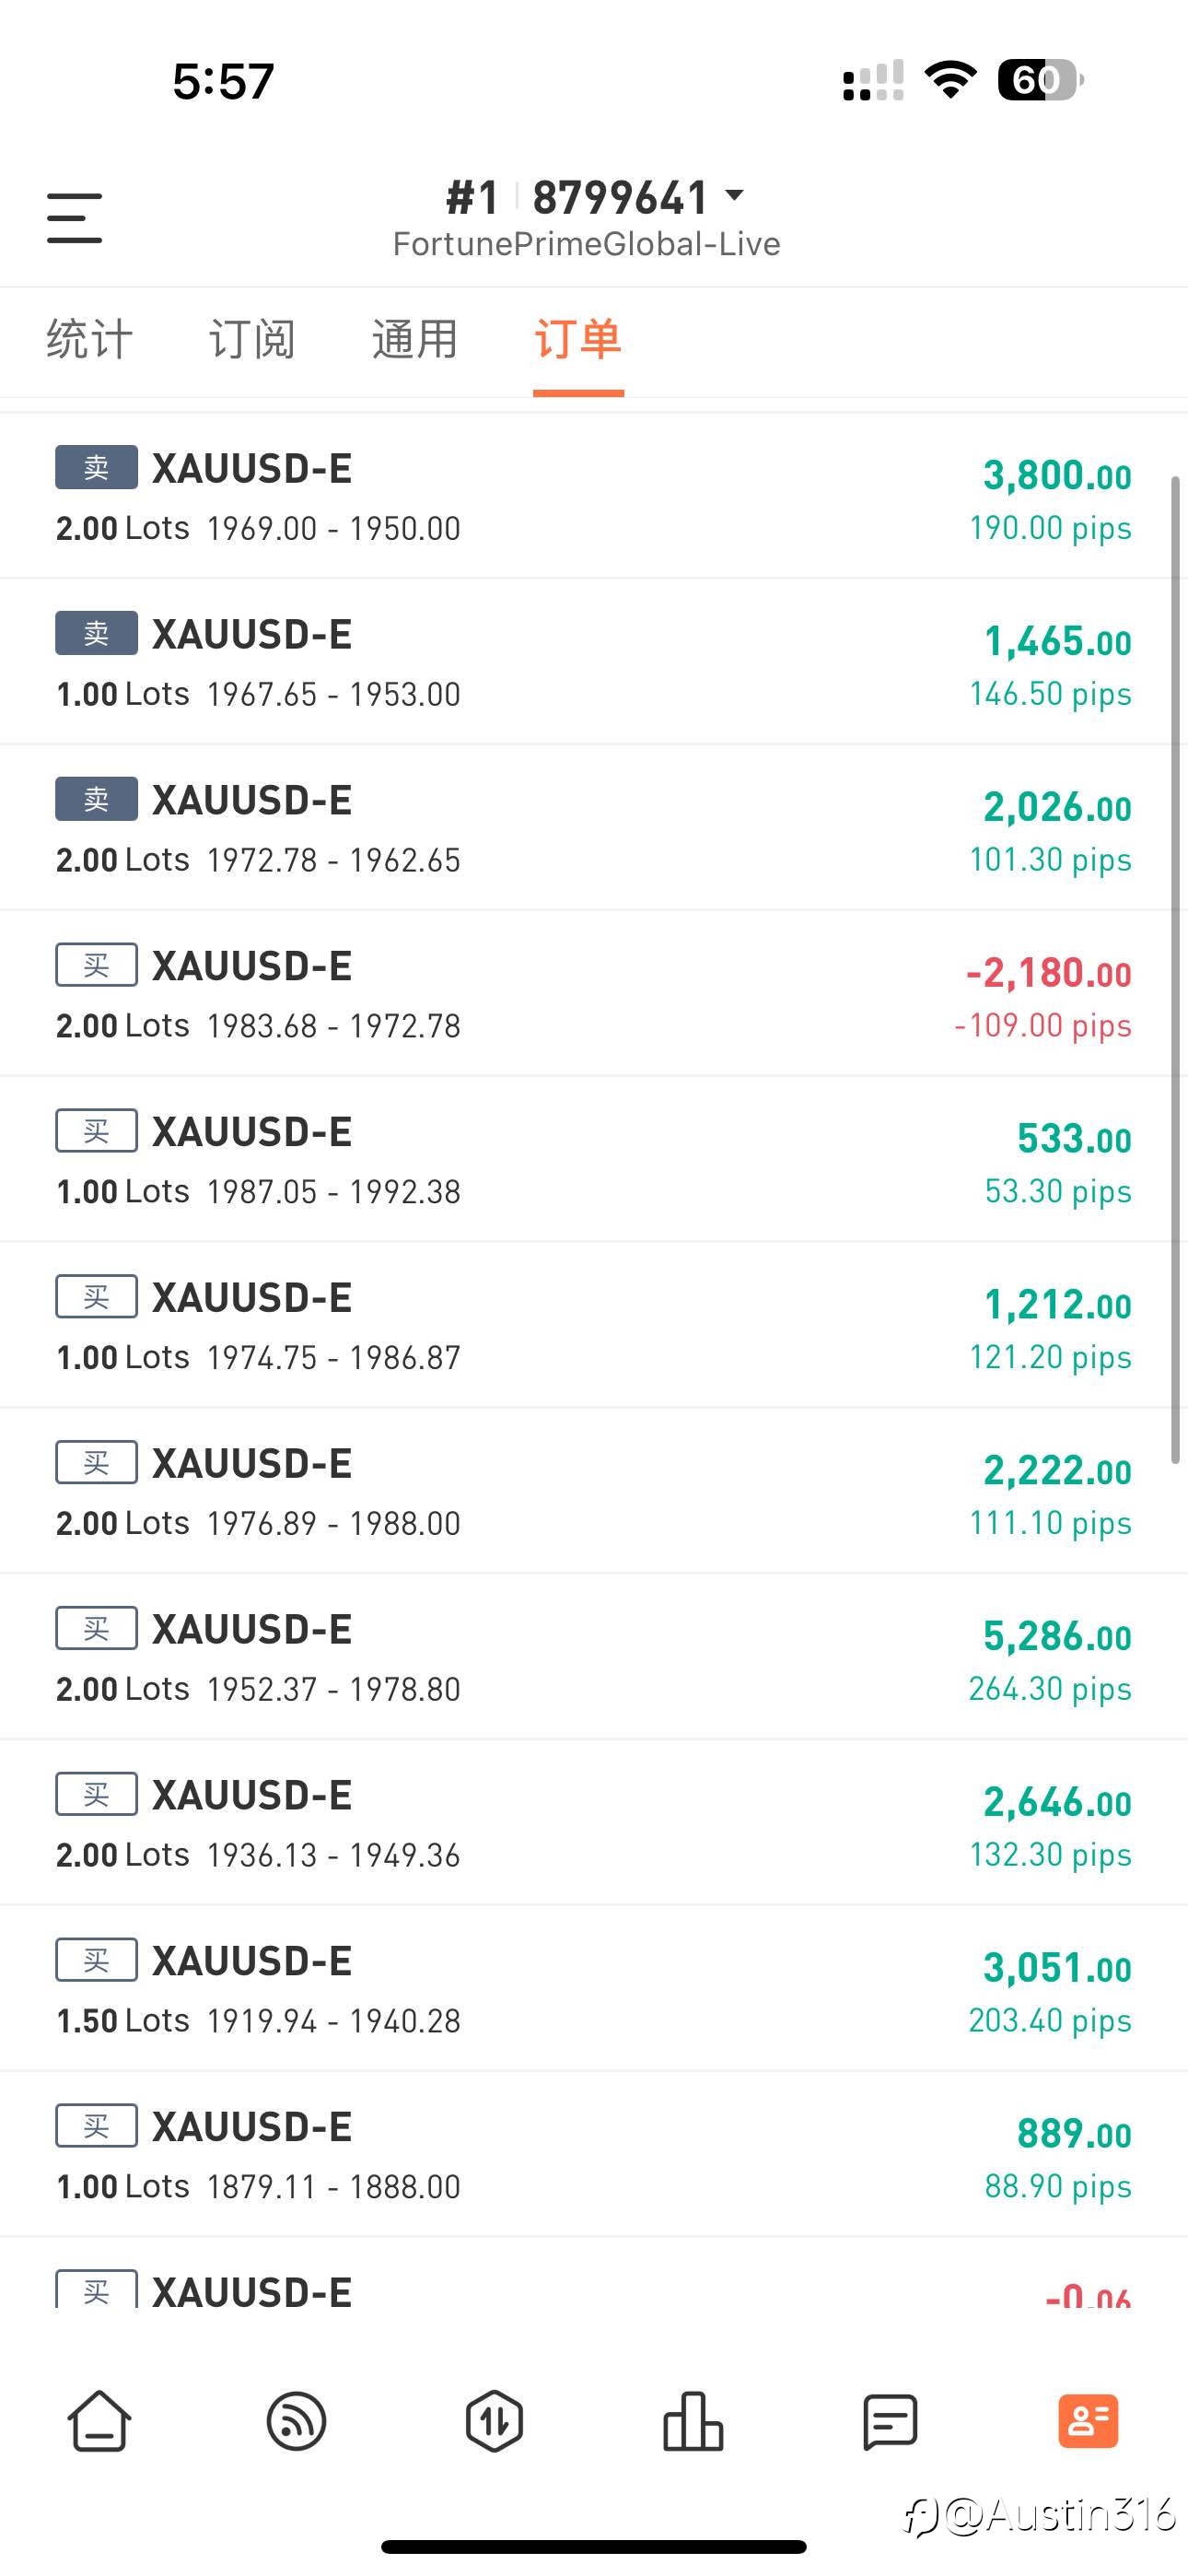1188x2576 pixels.
Task: Switch to the 通用 tab
Action: click(415, 339)
